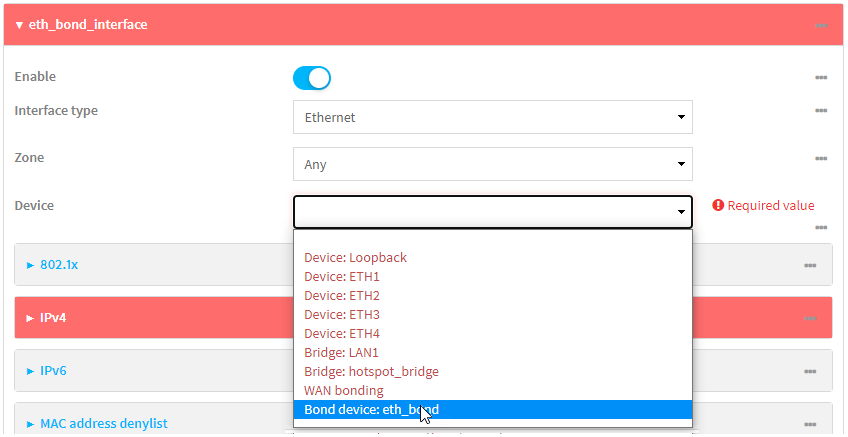Viewport: 848px width, 437px height.
Task: Expand the IPv4 section
Action: click(52, 318)
